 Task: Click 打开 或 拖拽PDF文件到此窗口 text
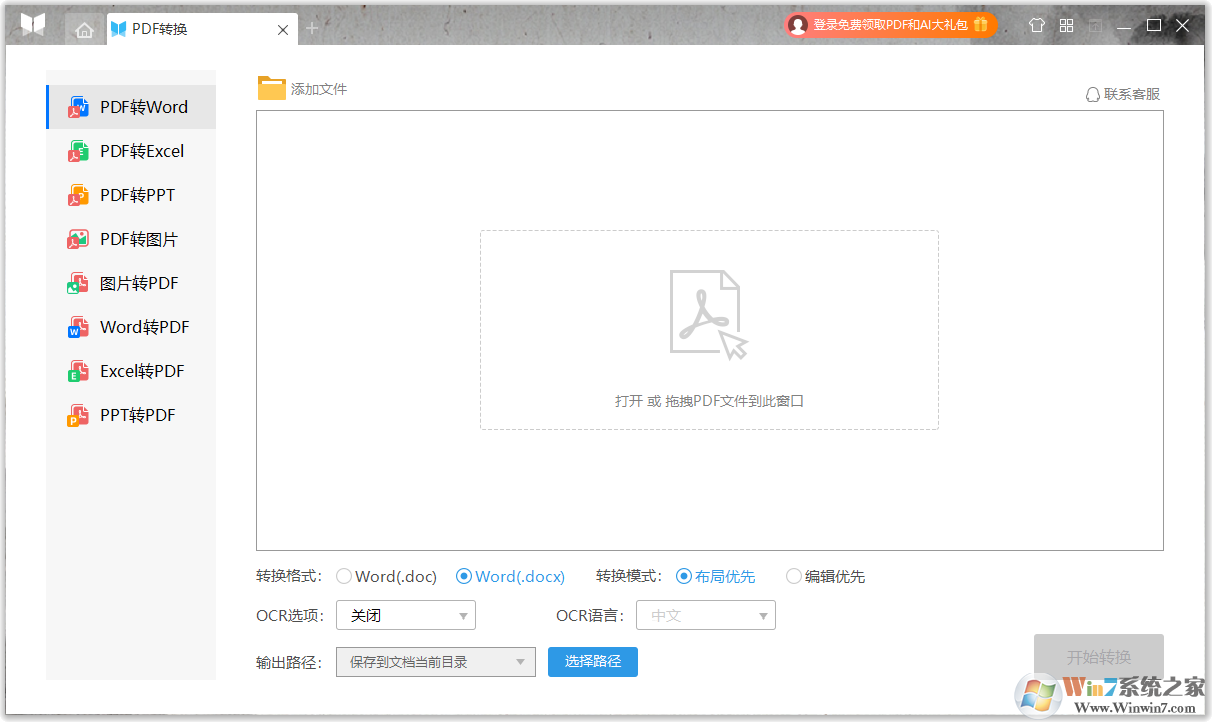(709, 401)
